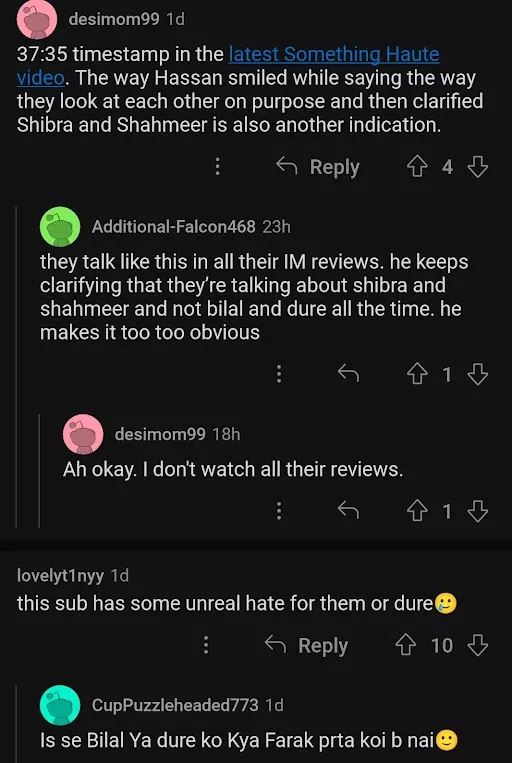The width and height of the screenshot is (512, 763).
Task: Open the latest Something Haute video link
Action: tap(228, 66)
